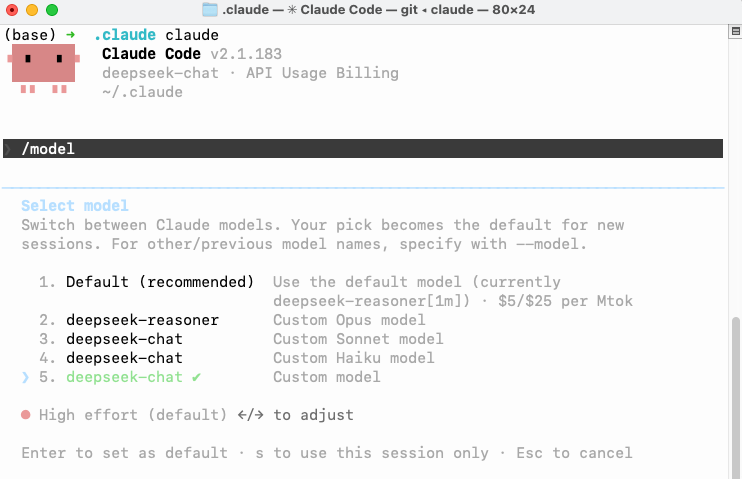Click the yellow minimize window button
Viewport: 742px width, 479px height.
32,9
